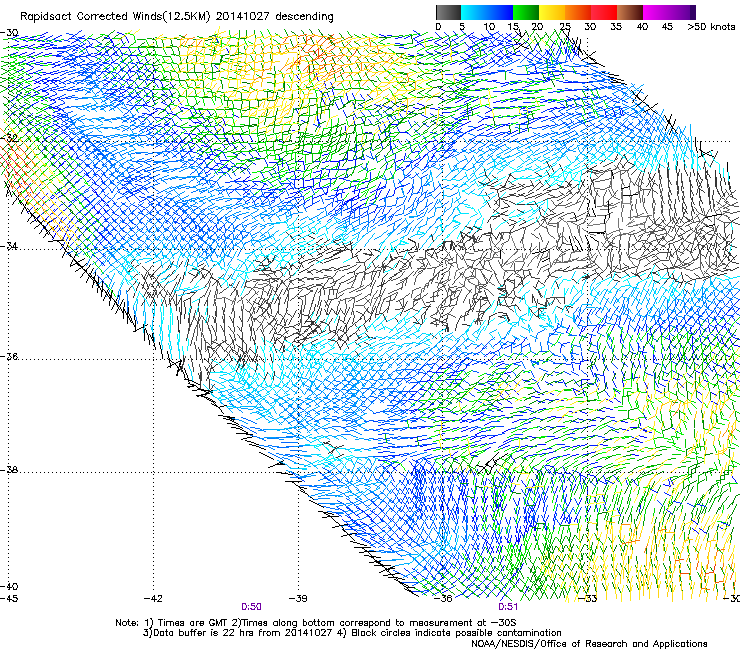This screenshot has height=650, width=740.
Task: Click the yellow 20-25 knots legend swatch
Action: pos(552,12)
